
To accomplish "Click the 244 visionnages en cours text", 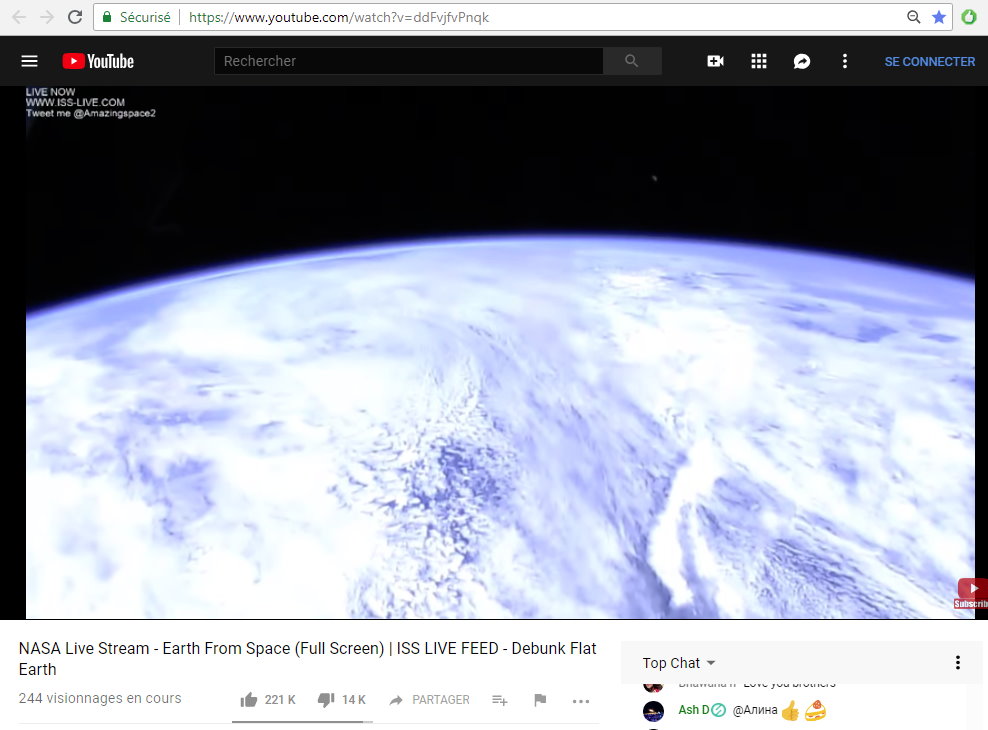I will [100, 698].
